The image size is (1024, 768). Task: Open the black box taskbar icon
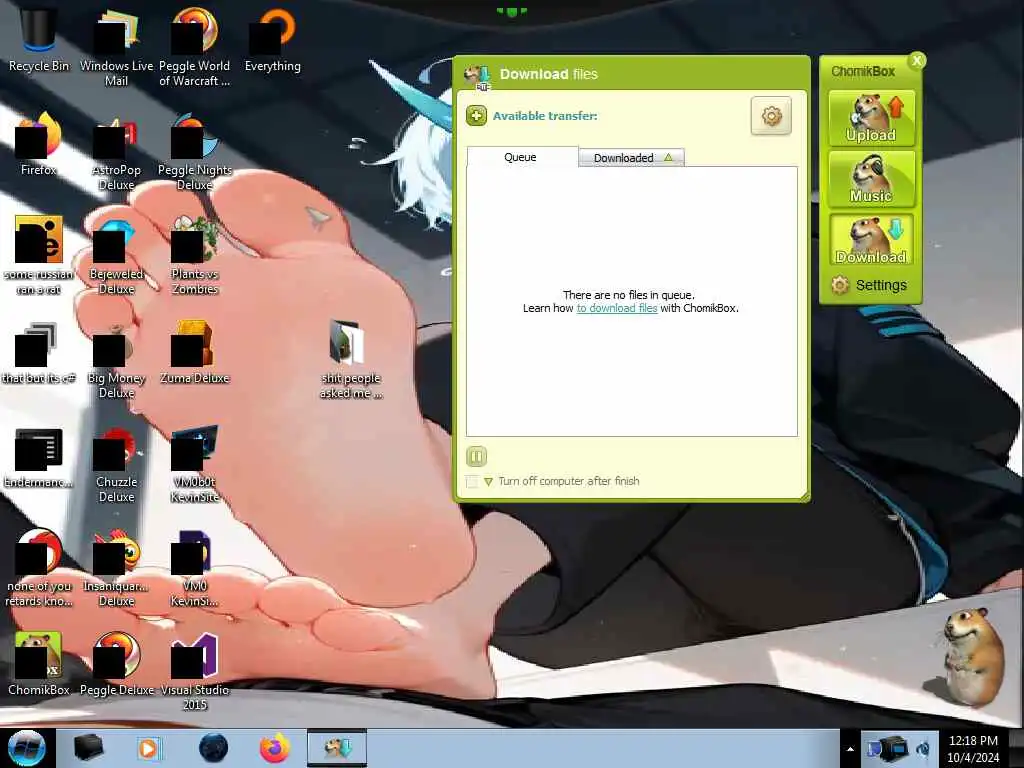pyautogui.click(x=88, y=748)
